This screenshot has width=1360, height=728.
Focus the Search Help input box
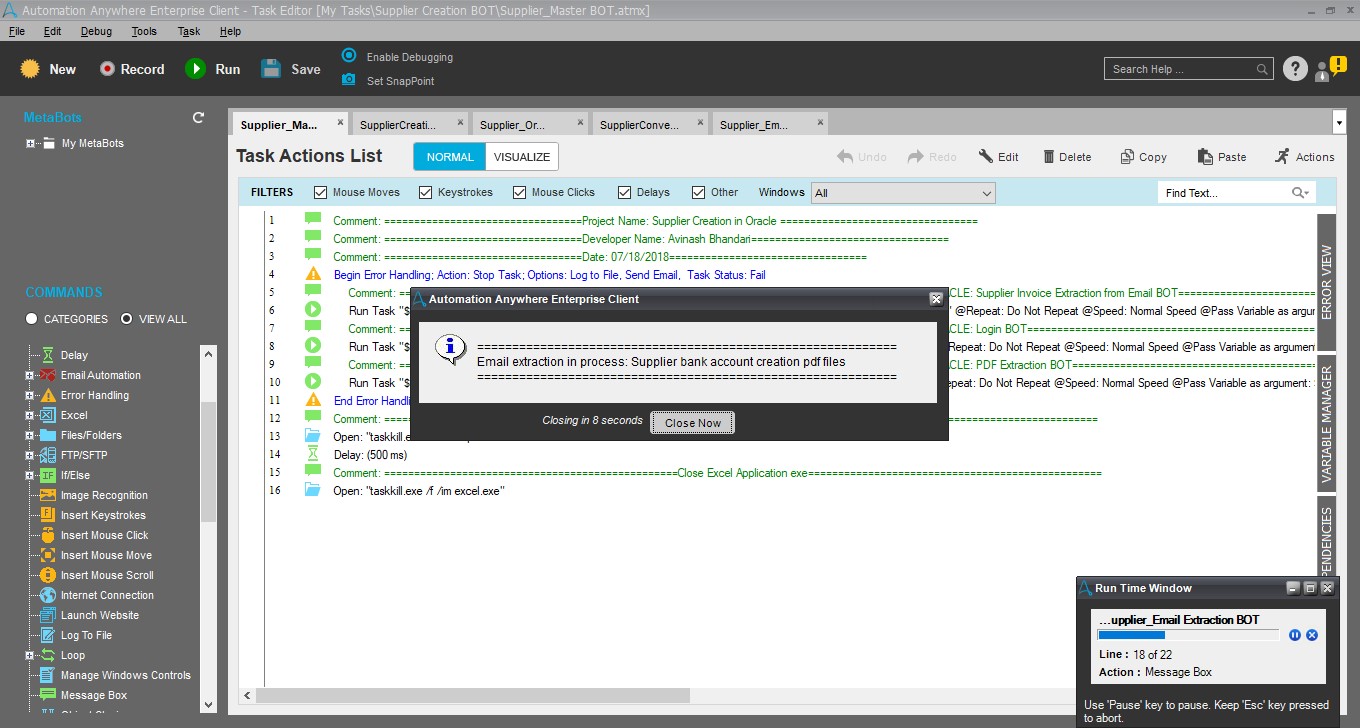click(x=1188, y=69)
